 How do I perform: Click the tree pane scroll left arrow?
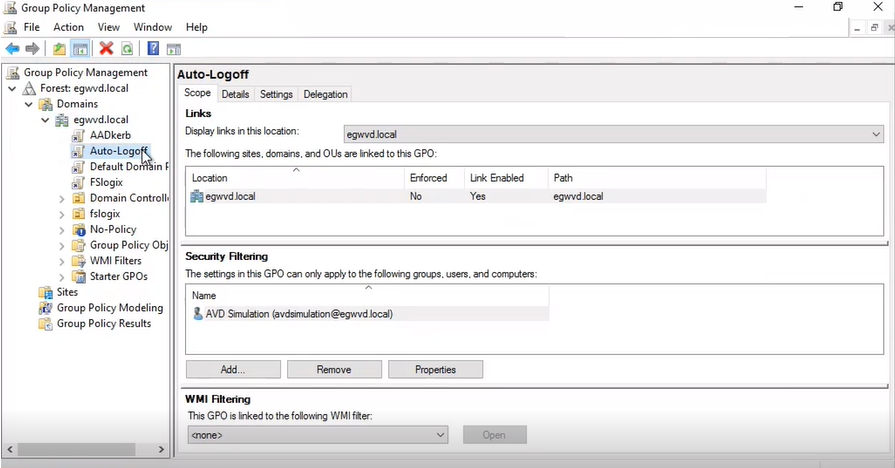point(9,450)
